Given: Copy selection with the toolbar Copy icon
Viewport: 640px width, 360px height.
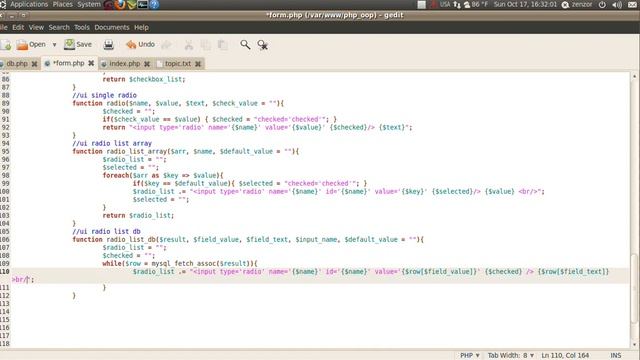Looking at the screenshot, I should click(x=205, y=45).
